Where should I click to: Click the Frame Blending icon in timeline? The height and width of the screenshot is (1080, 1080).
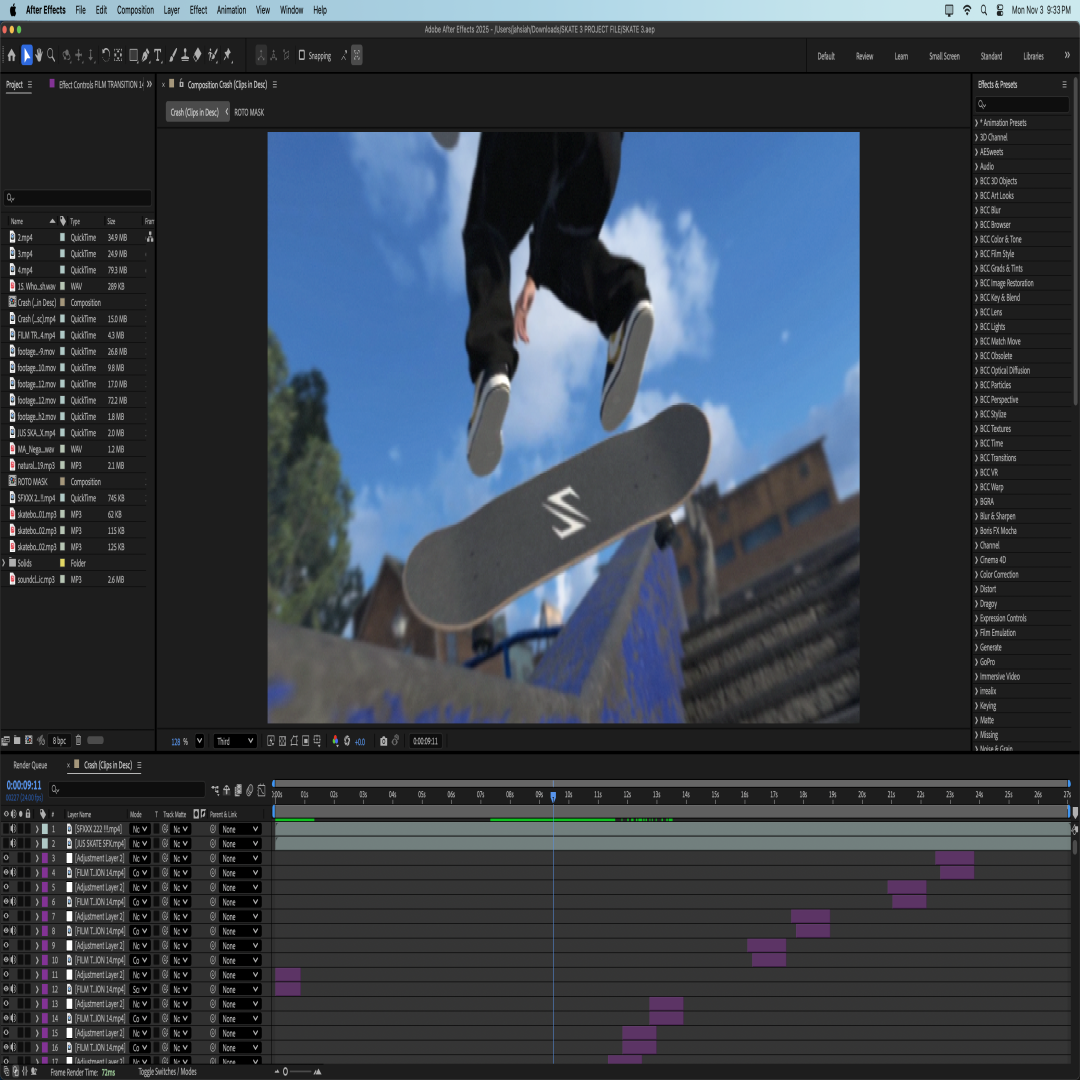(x=238, y=791)
